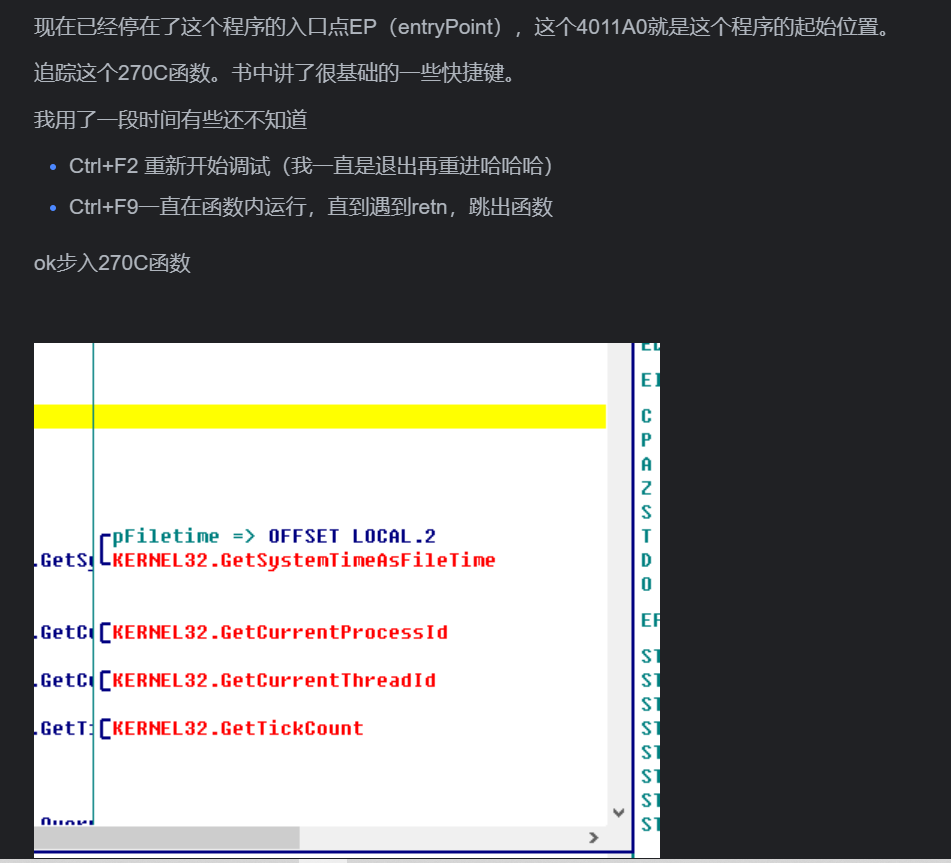Toggle the D direction flag in registers
The image size is (951, 863).
point(646,560)
